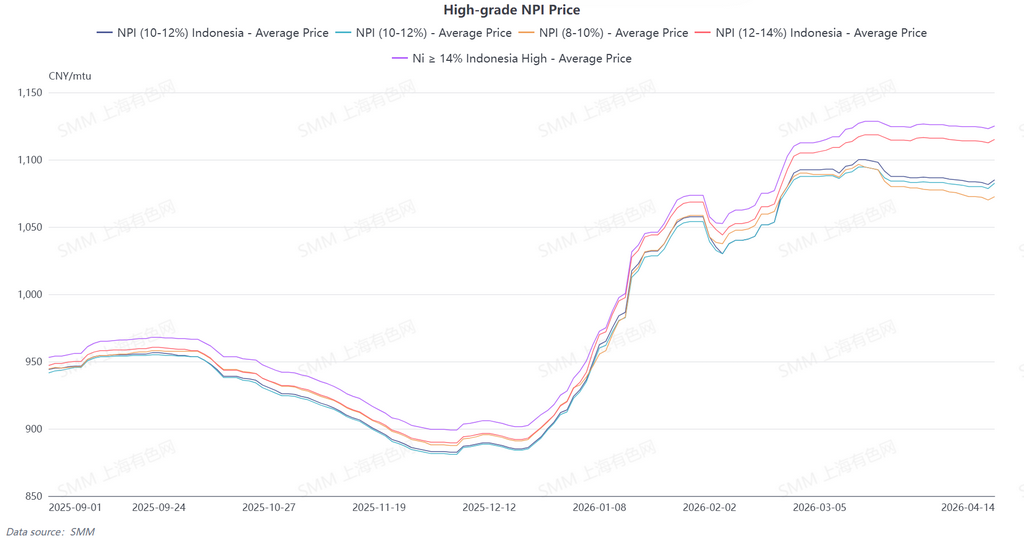Click the purple Ni ≥ 14% legend marker
Viewport: 1024px width, 543px height.
[400, 59]
